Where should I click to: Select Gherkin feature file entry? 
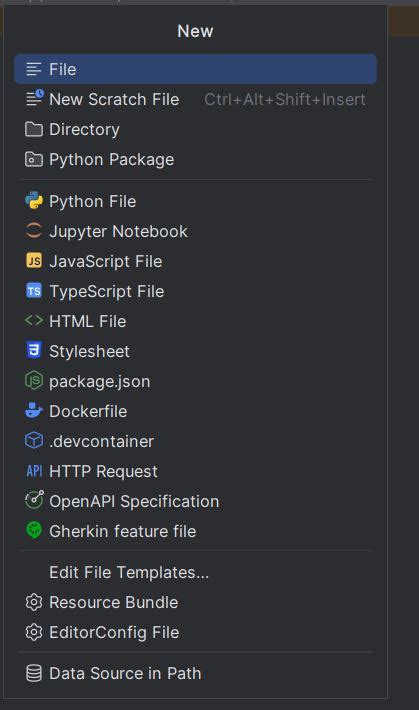[x=195, y=531]
